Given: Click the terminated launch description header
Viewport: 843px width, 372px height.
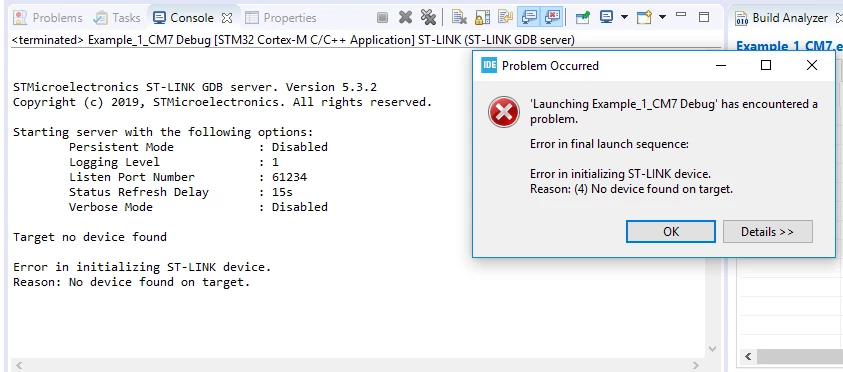Looking at the screenshot, I should click(x=293, y=40).
